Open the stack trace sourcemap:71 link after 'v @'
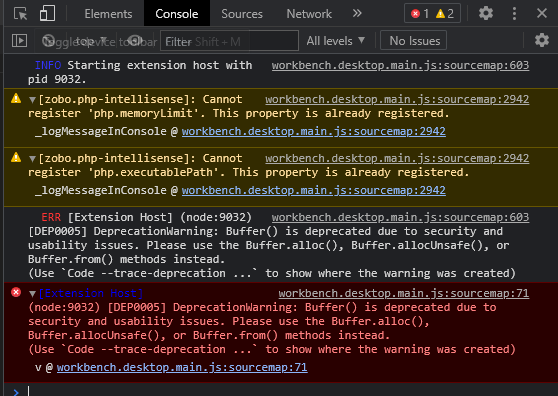Viewport: 558px width, 396px height. tap(182, 368)
